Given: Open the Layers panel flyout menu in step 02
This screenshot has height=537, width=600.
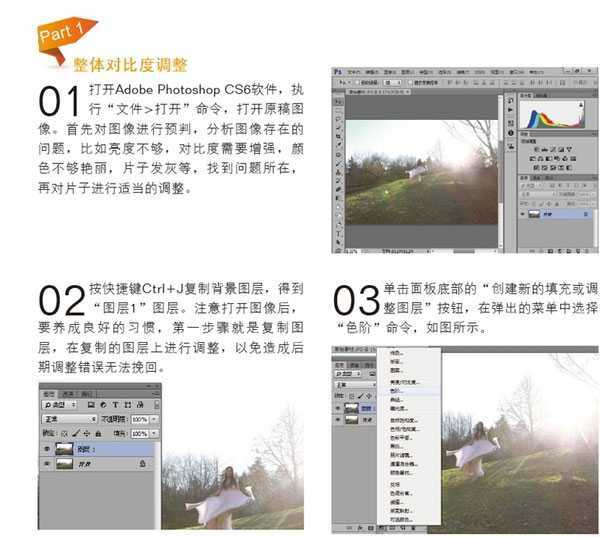Looking at the screenshot, I should pos(156,393).
